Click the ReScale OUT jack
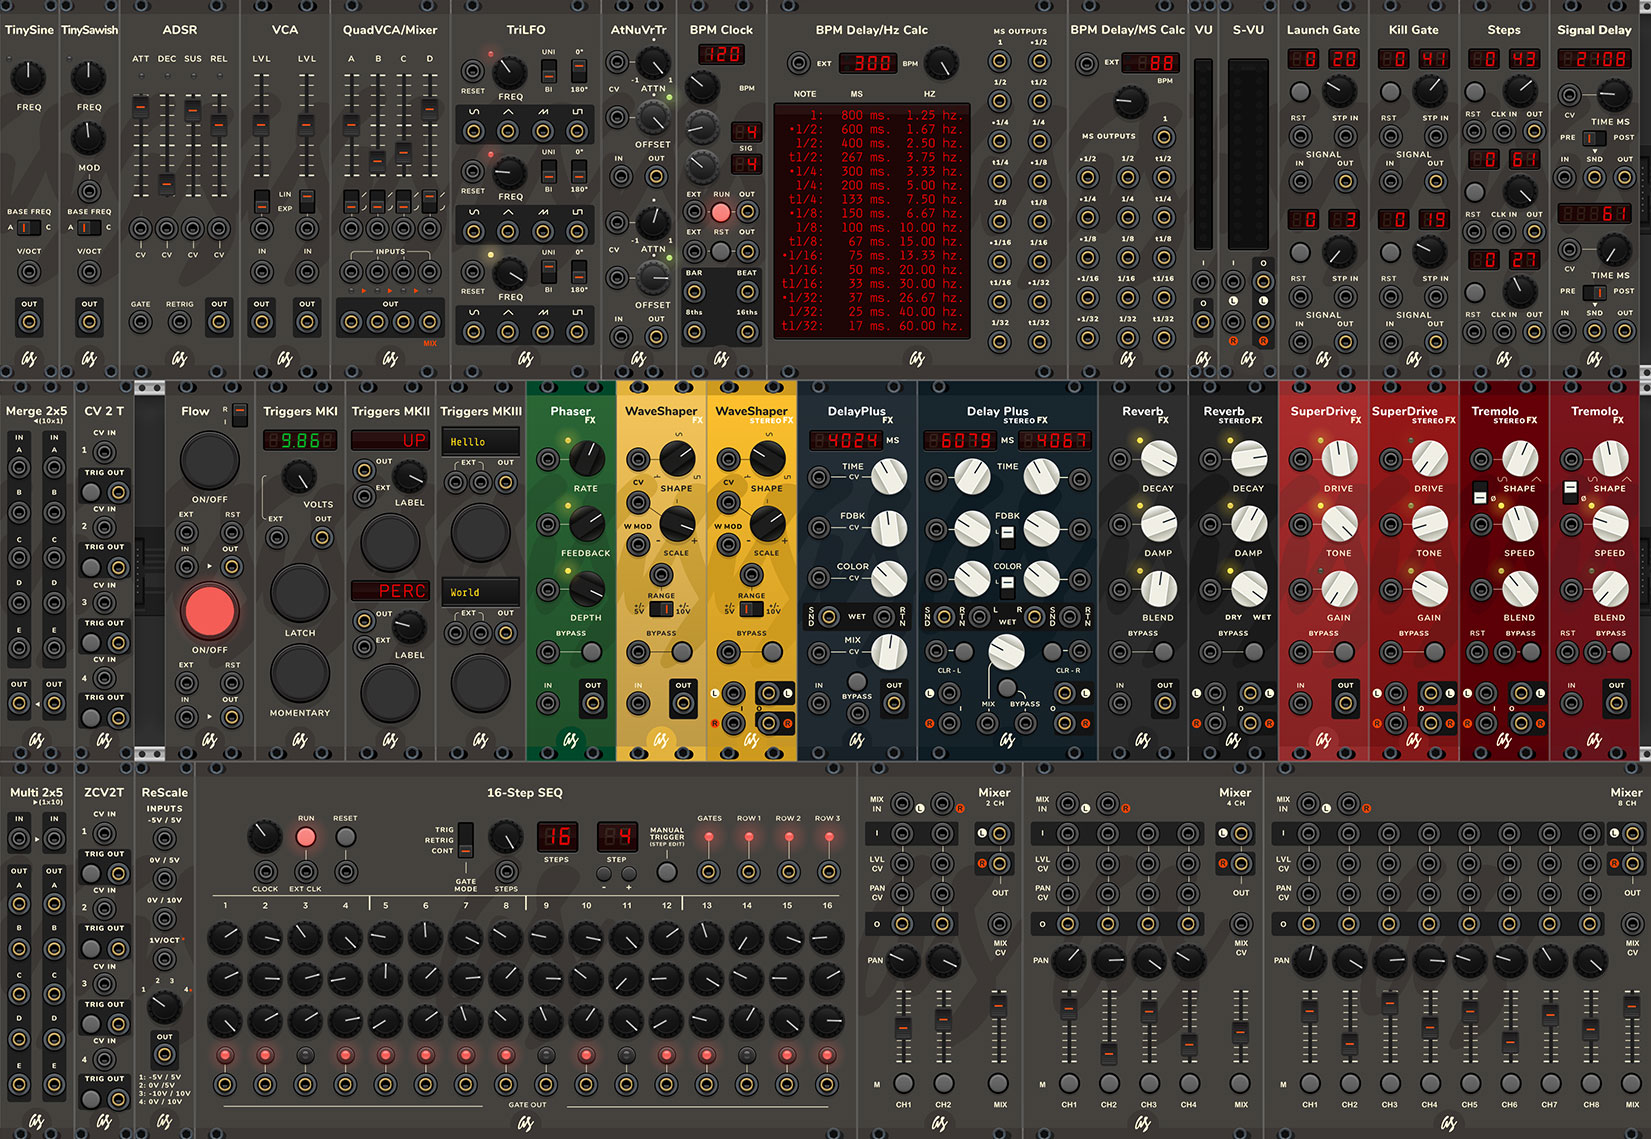The width and height of the screenshot is (1651, 1139). point(164,1054)
